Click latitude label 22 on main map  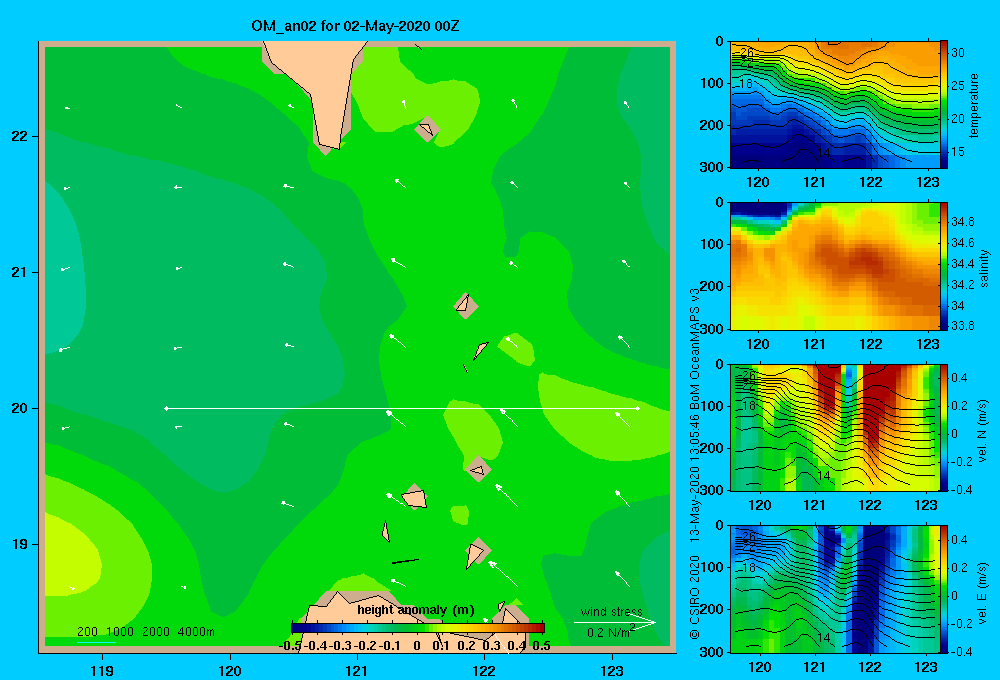pos(20,136)
